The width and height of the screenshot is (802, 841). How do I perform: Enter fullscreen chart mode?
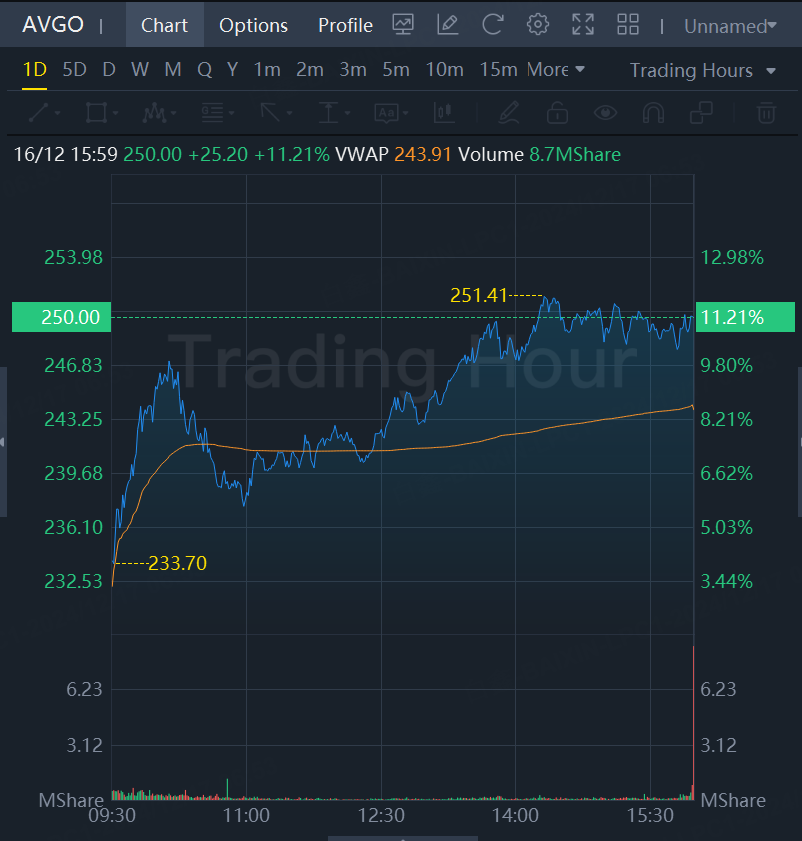click(x=583, y=25)
